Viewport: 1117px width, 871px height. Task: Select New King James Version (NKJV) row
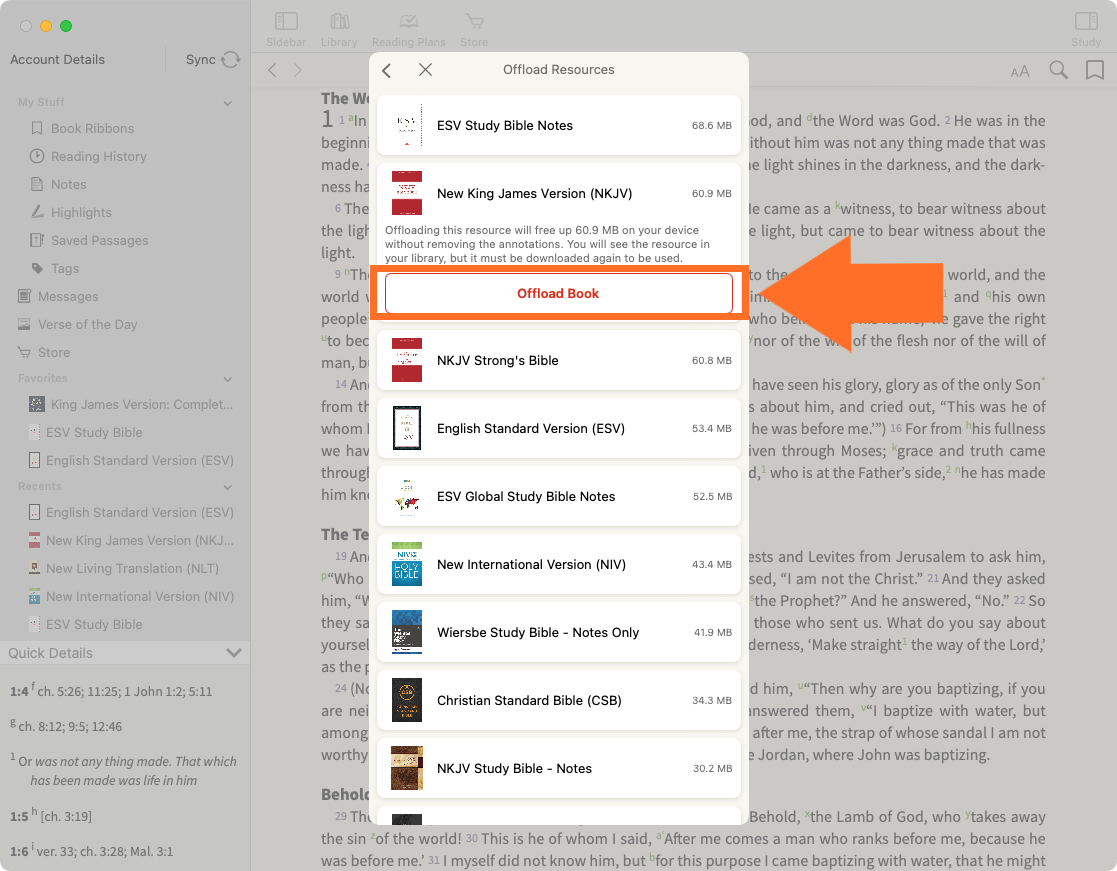click(558, 193)
